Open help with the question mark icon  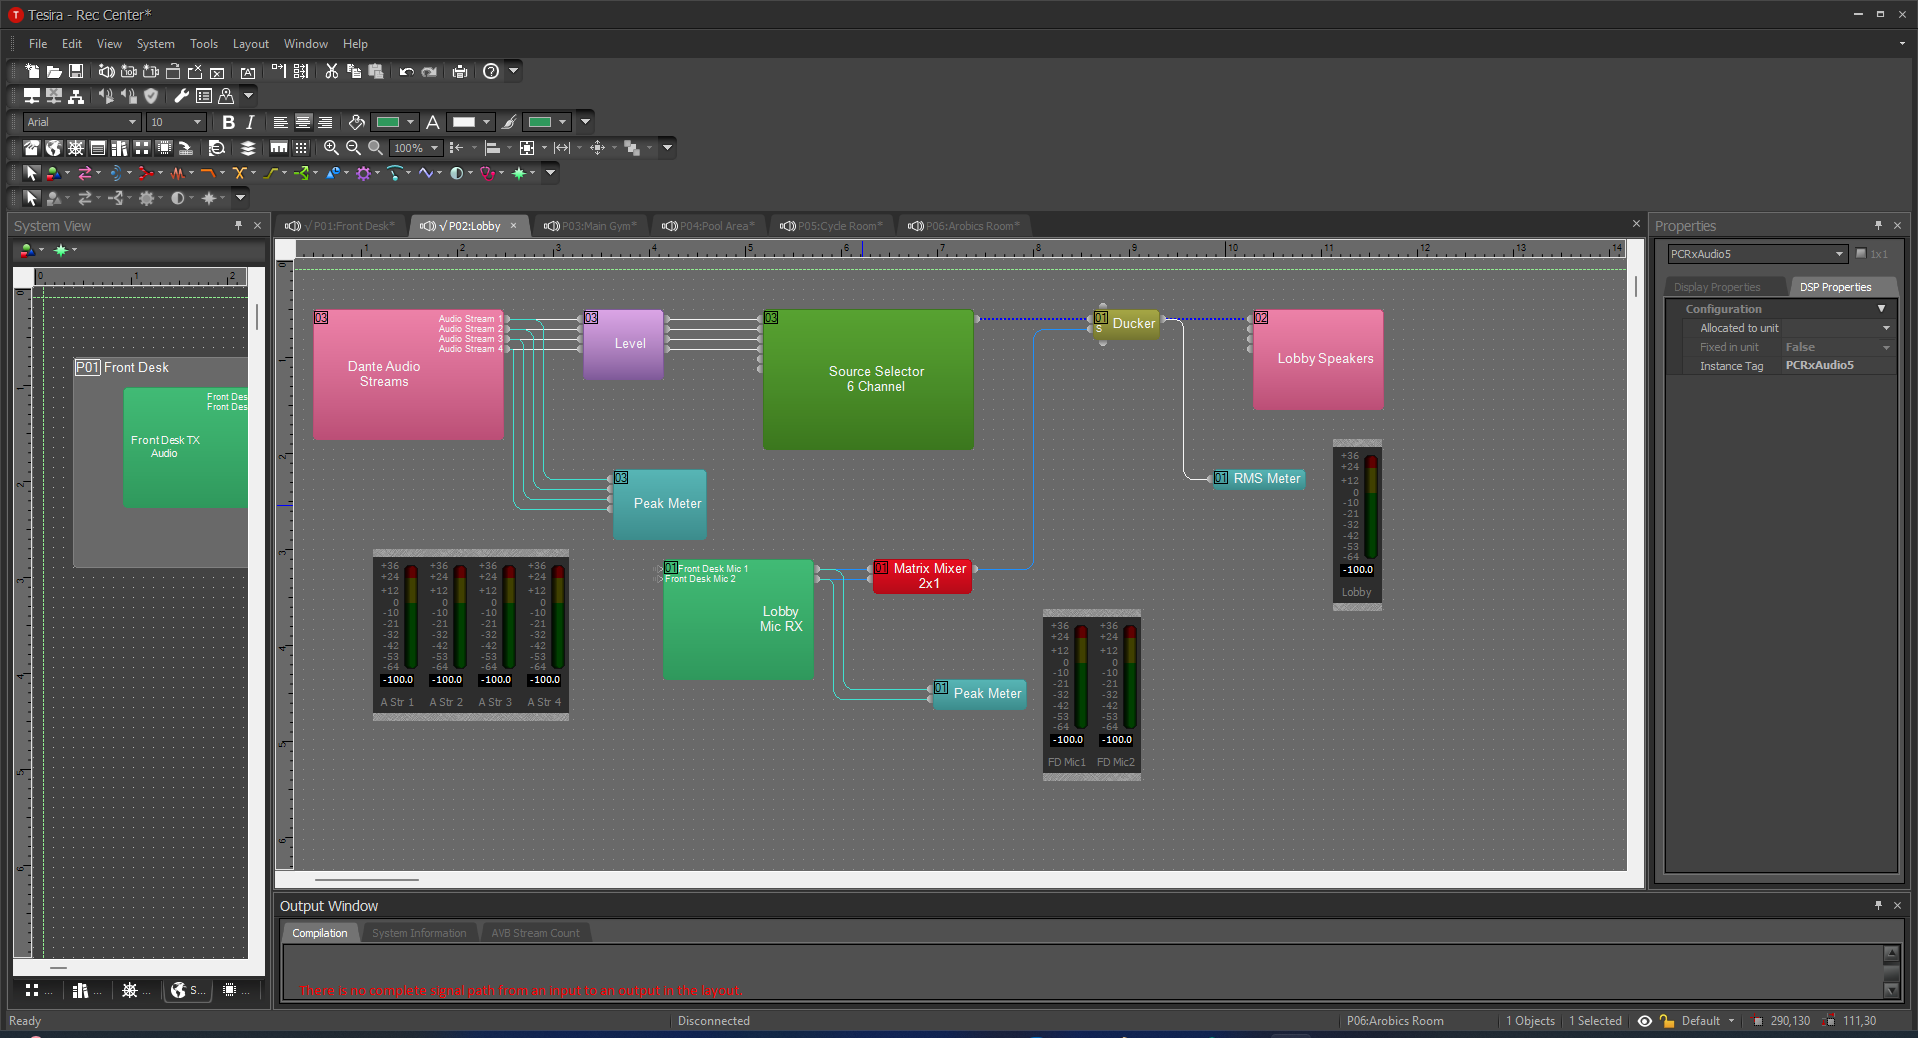[x=491, y=71]
